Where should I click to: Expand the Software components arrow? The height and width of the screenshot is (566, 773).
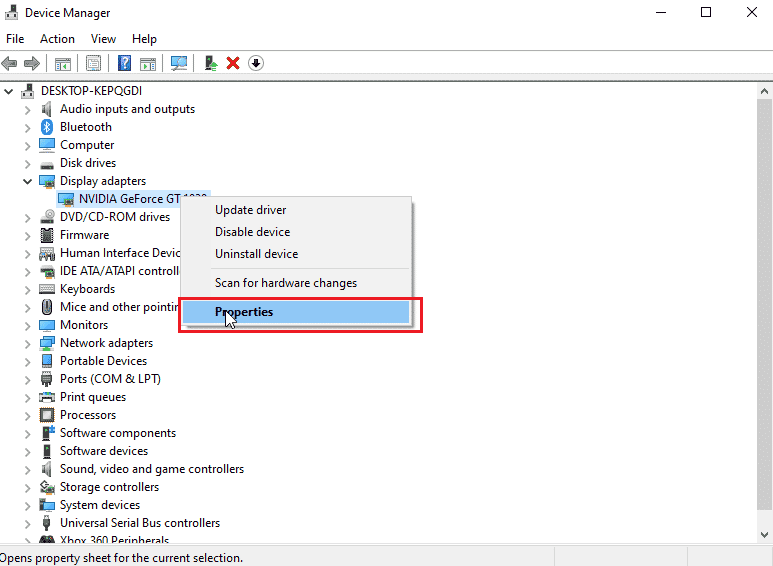pyautogui.click(x=27, y=433)
